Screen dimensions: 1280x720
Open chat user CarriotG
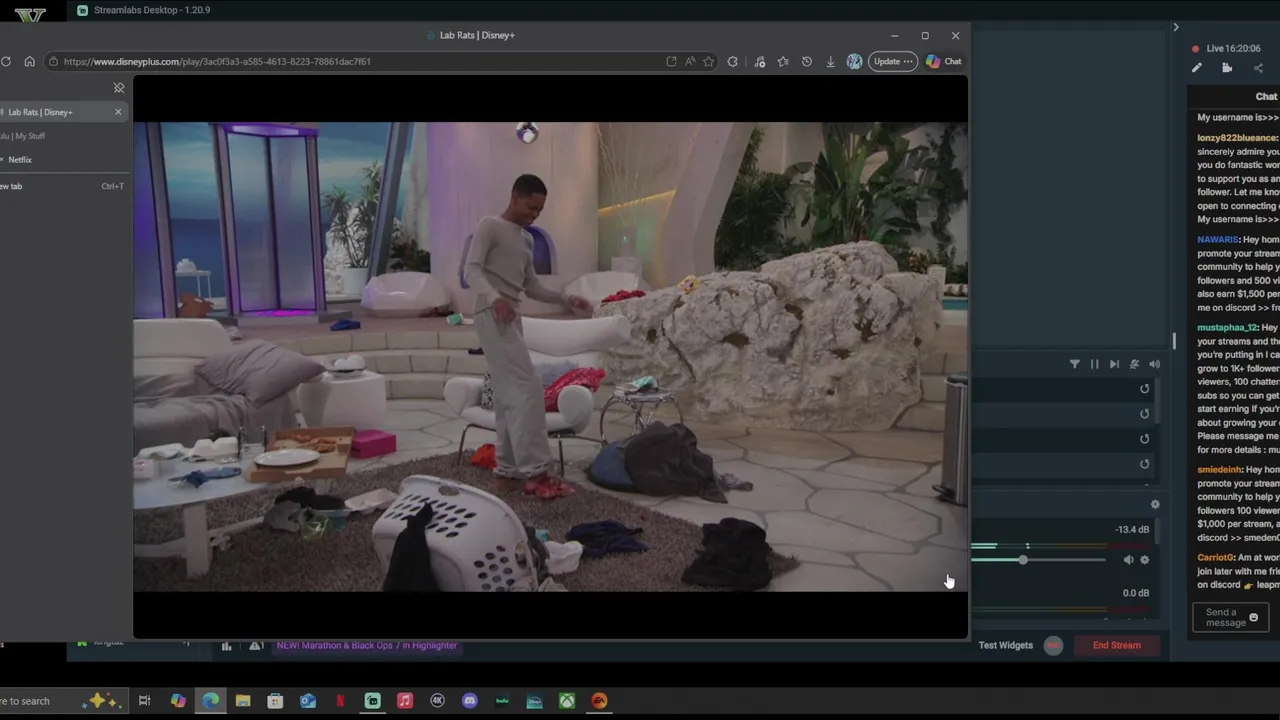tap(1215, 558)
